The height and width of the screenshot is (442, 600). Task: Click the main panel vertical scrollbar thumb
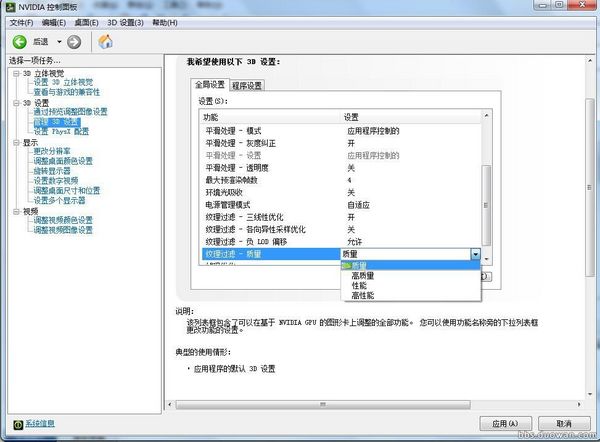pos(590,187)
